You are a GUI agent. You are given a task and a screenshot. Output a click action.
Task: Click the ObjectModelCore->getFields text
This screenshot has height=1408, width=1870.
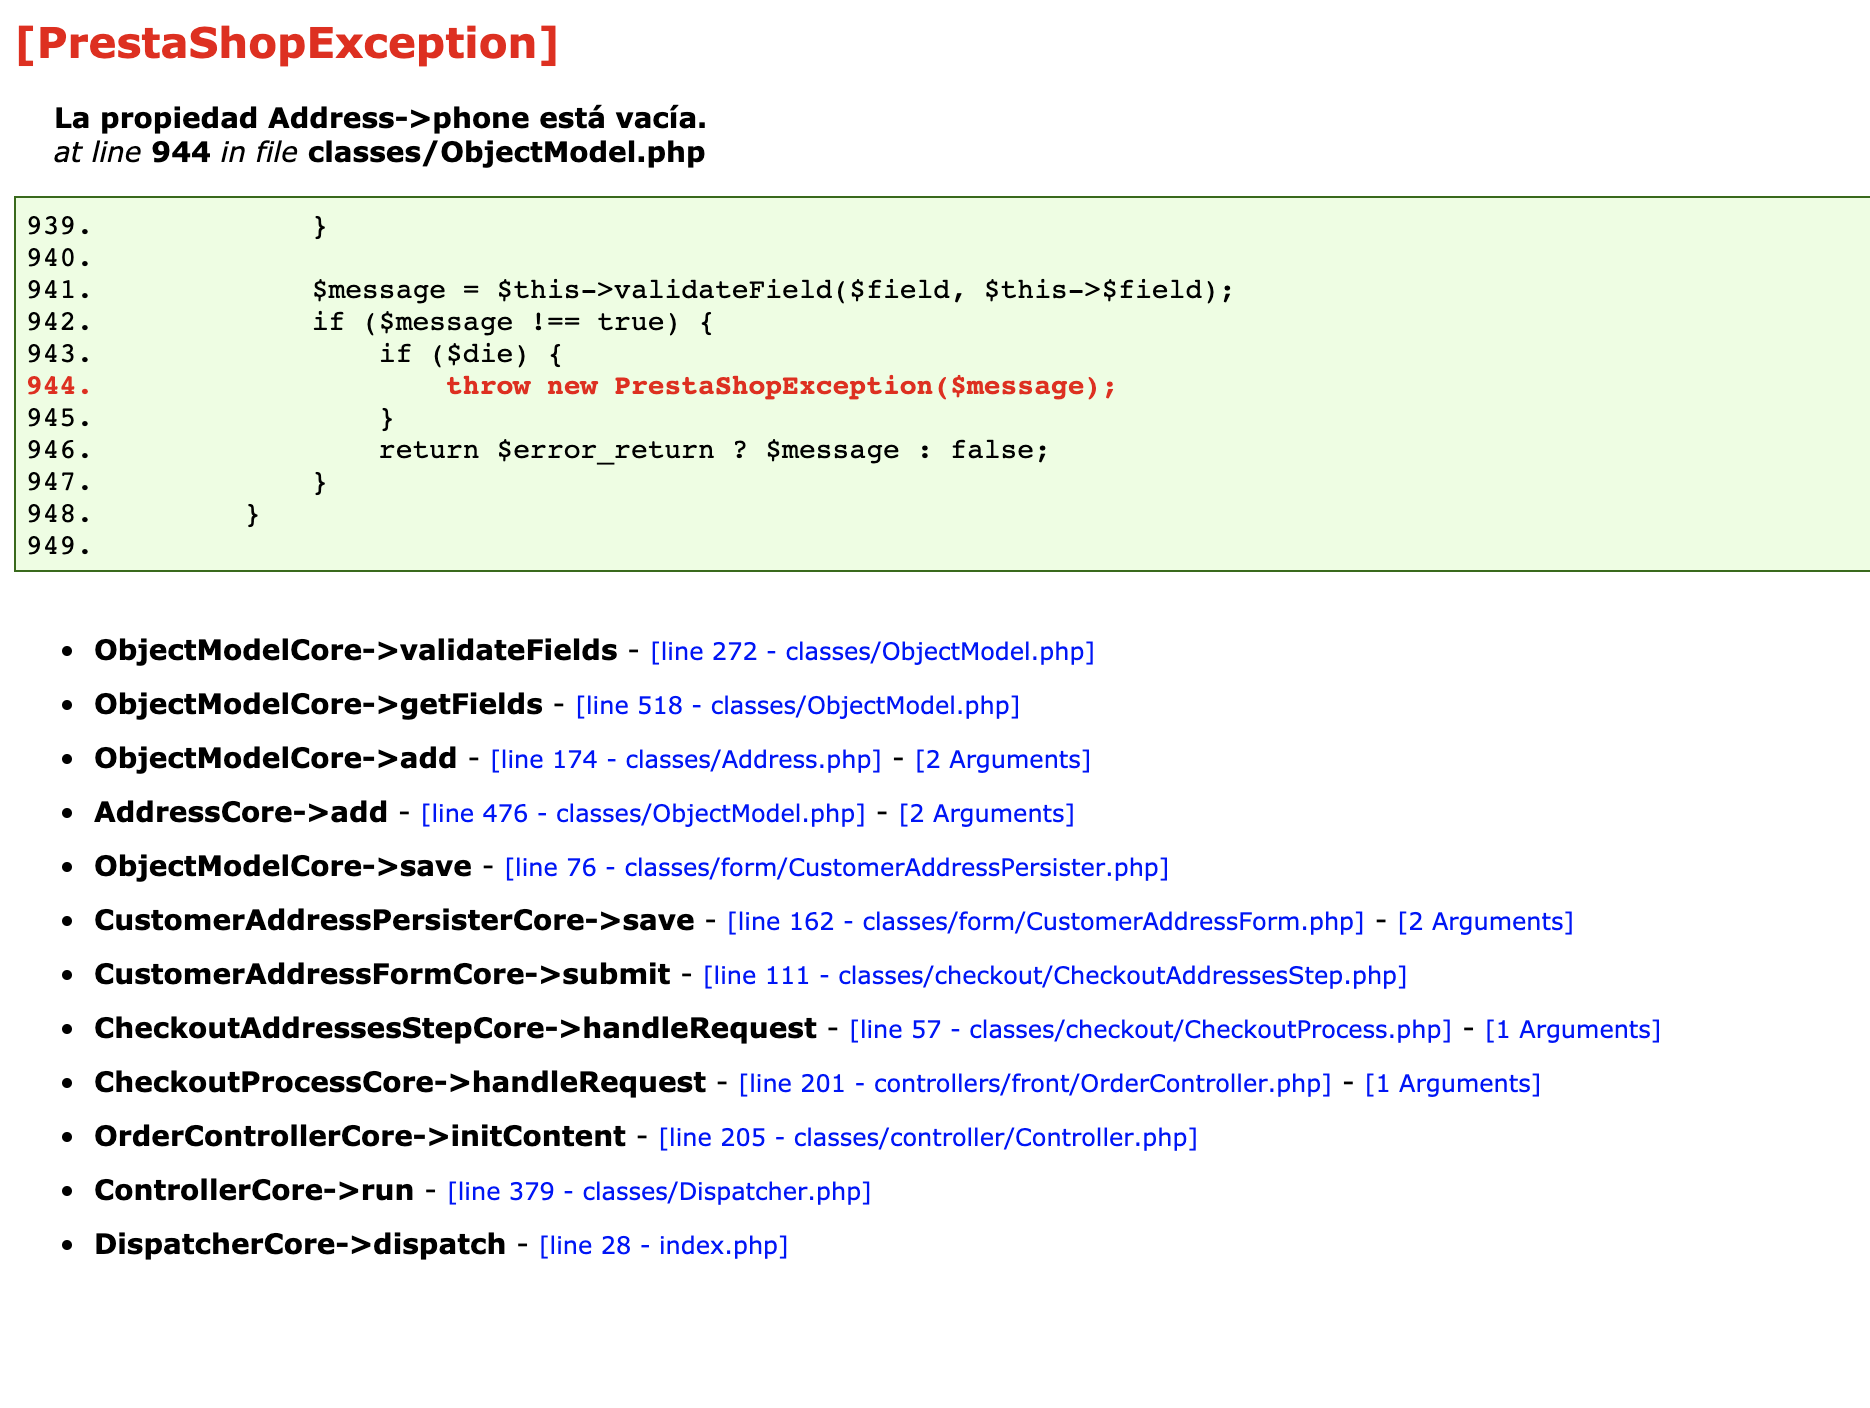[x=318, y=705]
